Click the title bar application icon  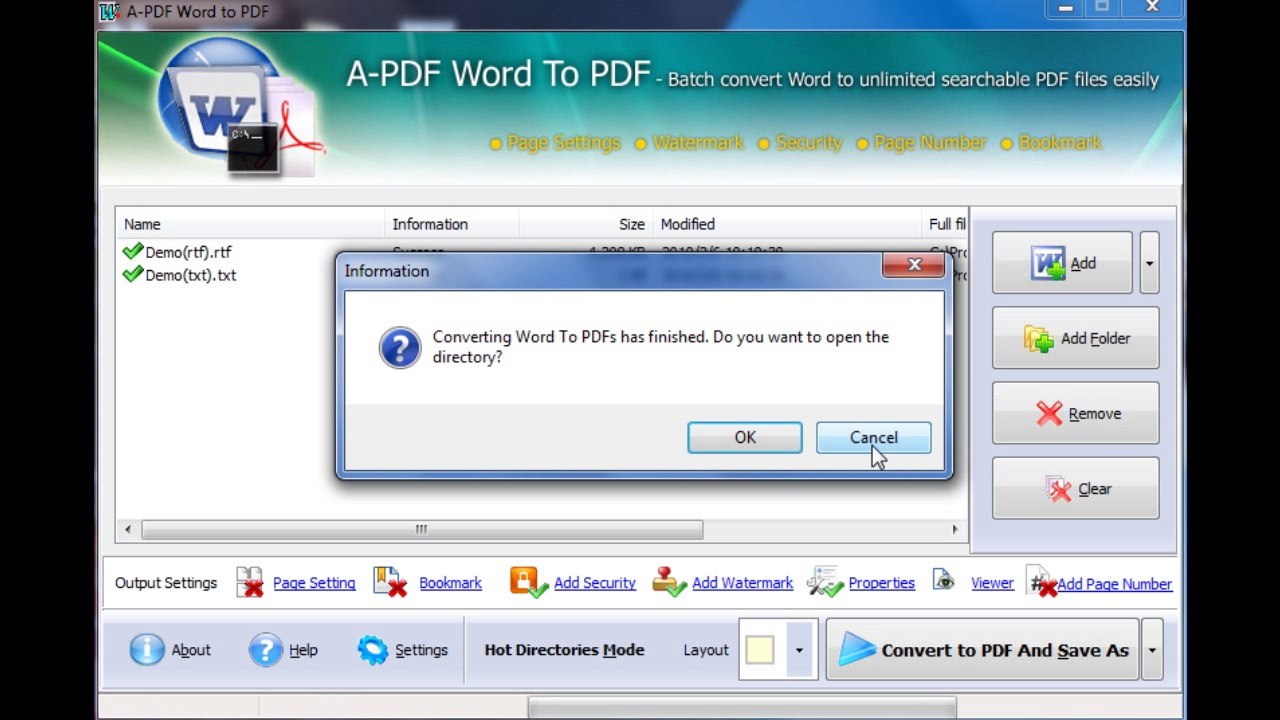[x=109, y=12]
